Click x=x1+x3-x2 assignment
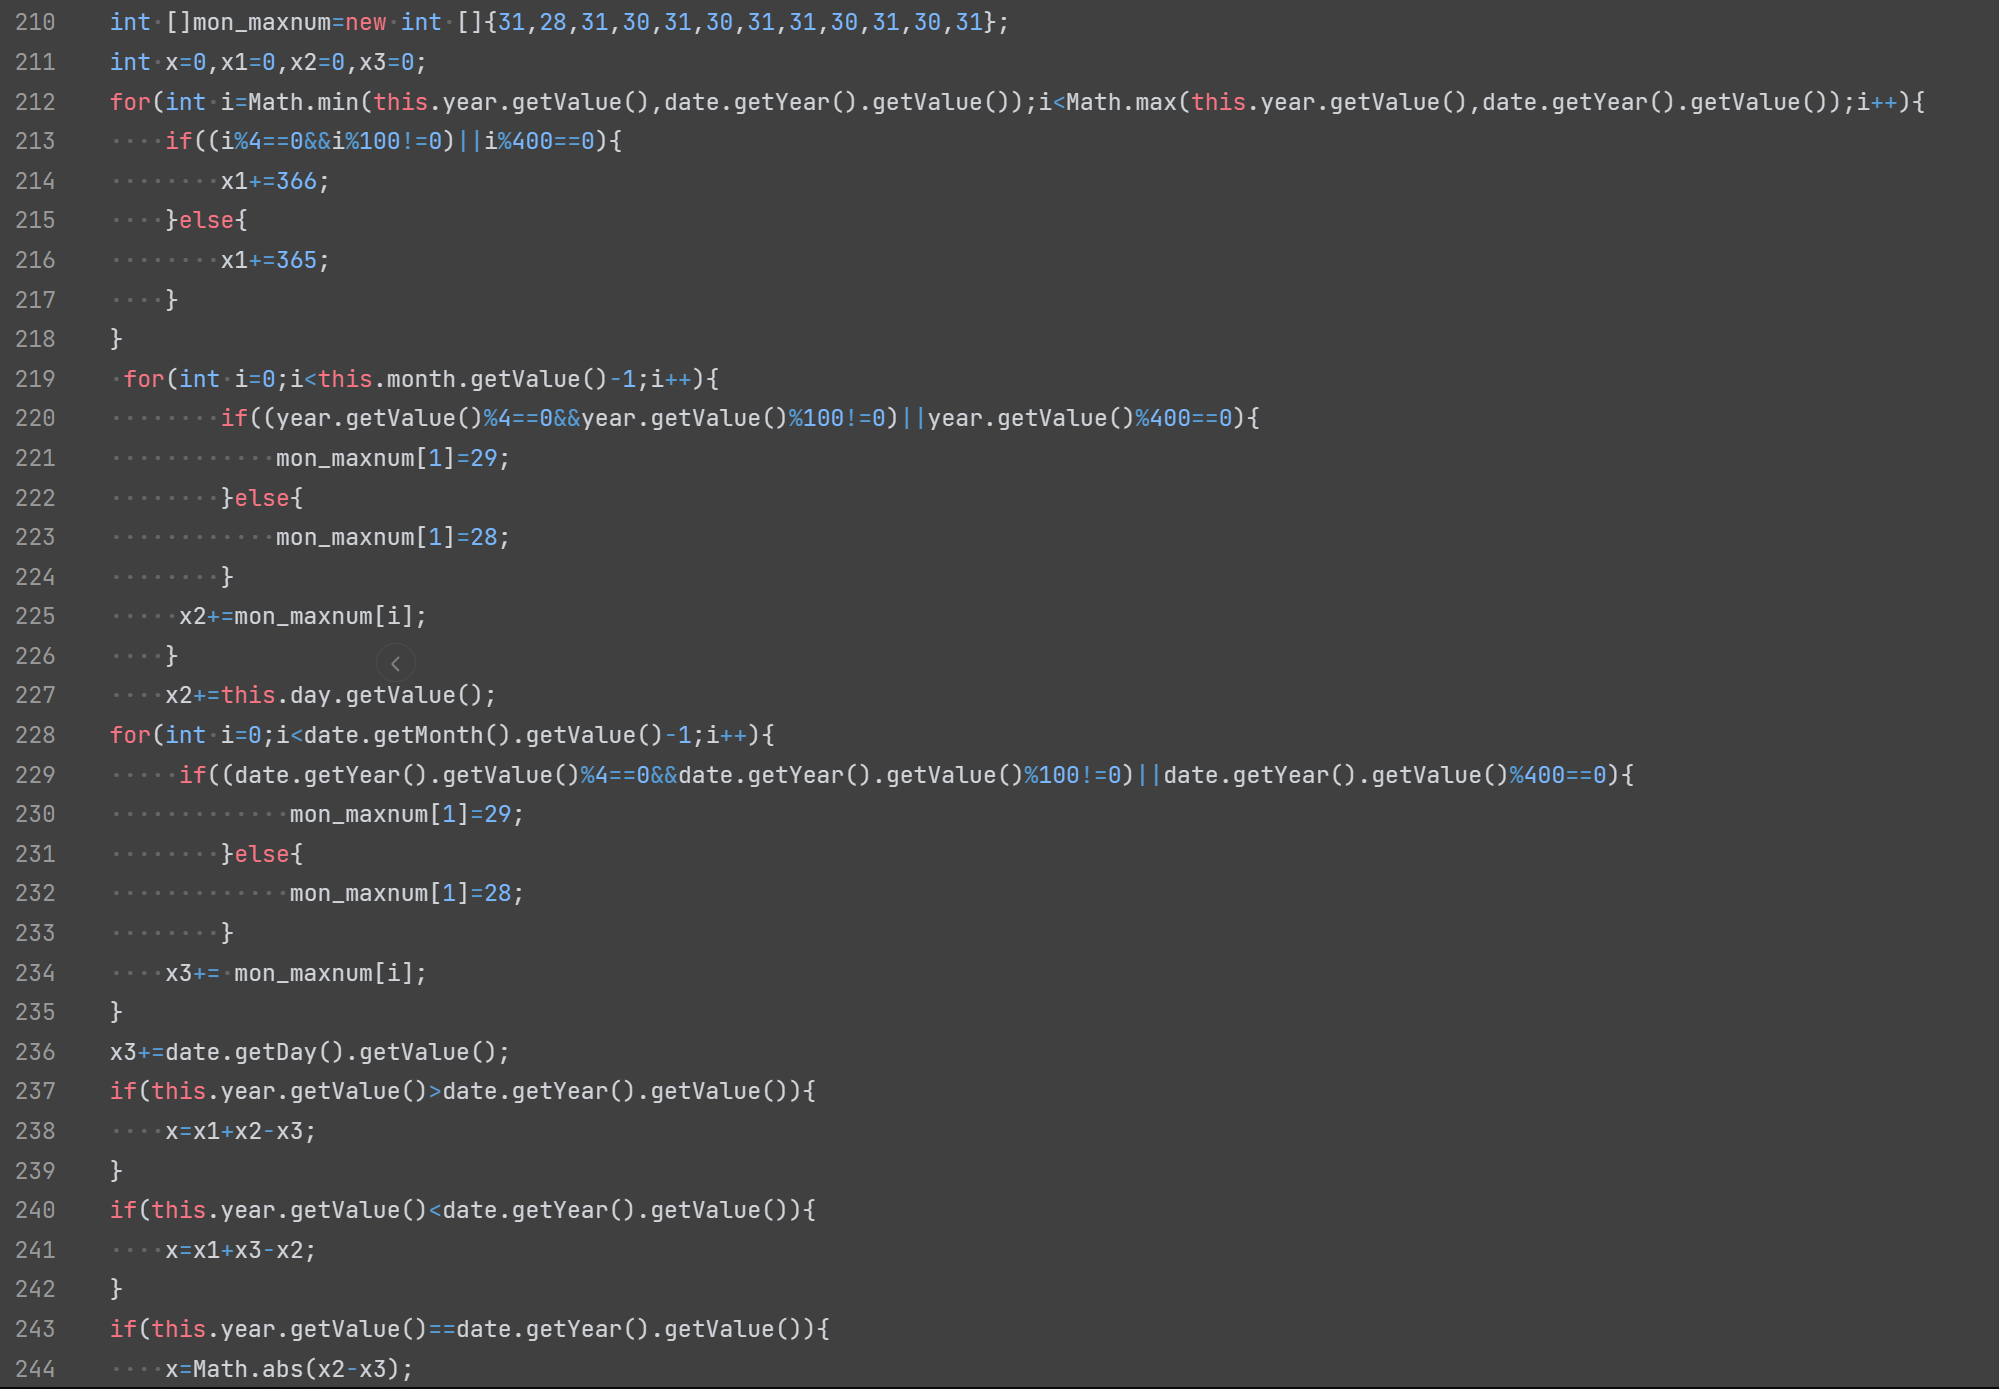 click(x=240, y=1250)
